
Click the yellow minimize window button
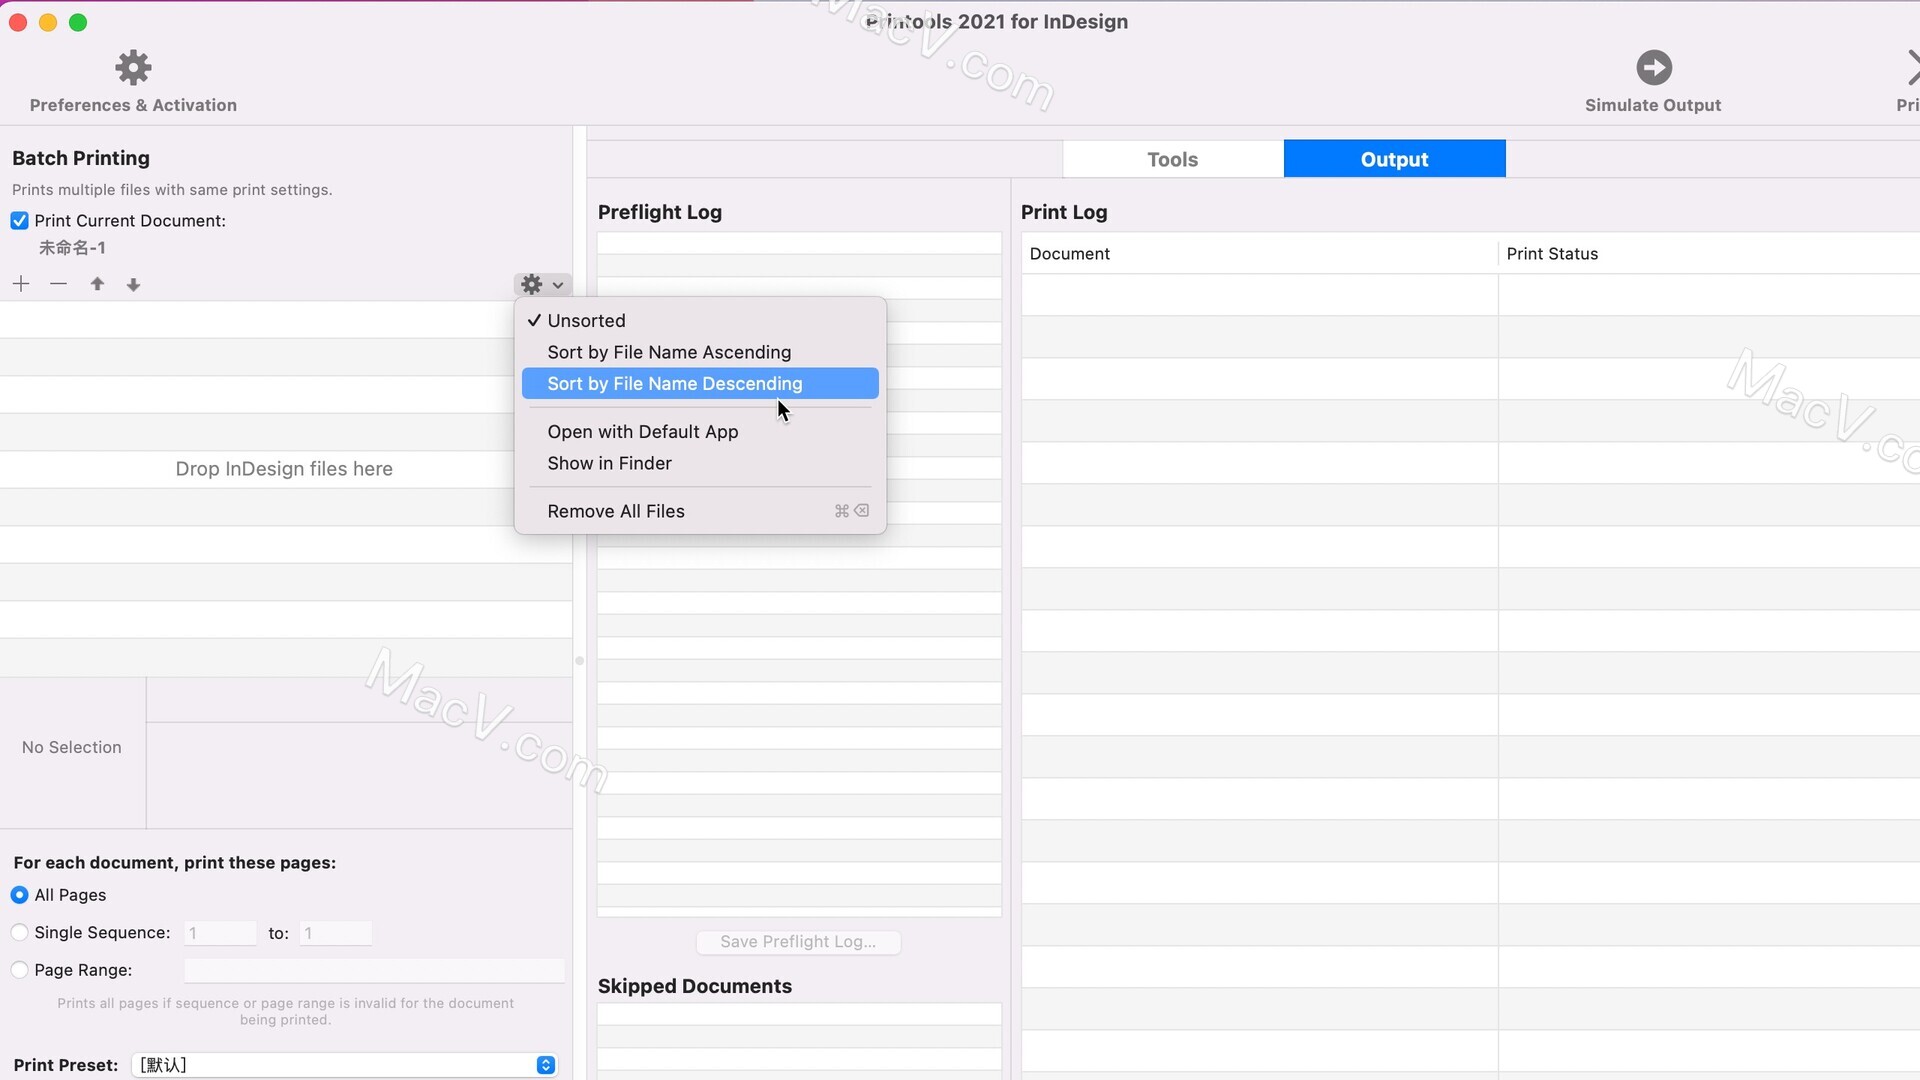pos(48,22)
